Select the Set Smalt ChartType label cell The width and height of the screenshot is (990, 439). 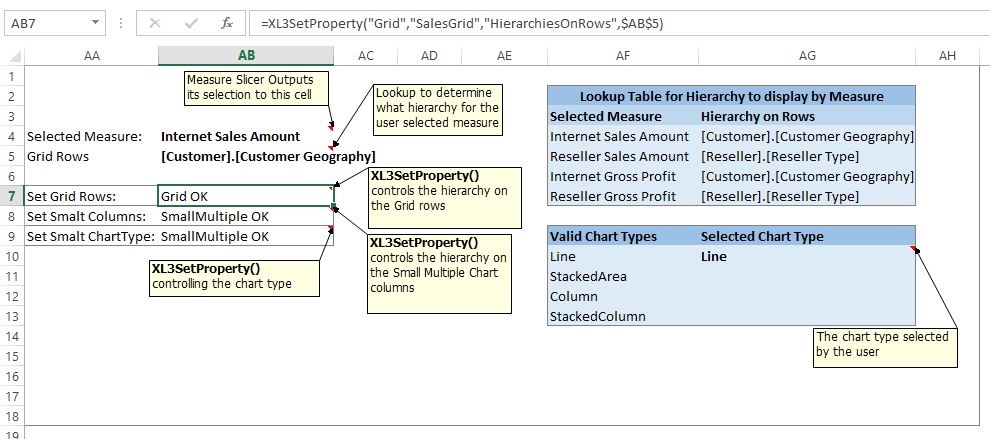pyautogui.click(x=90, y=236)
